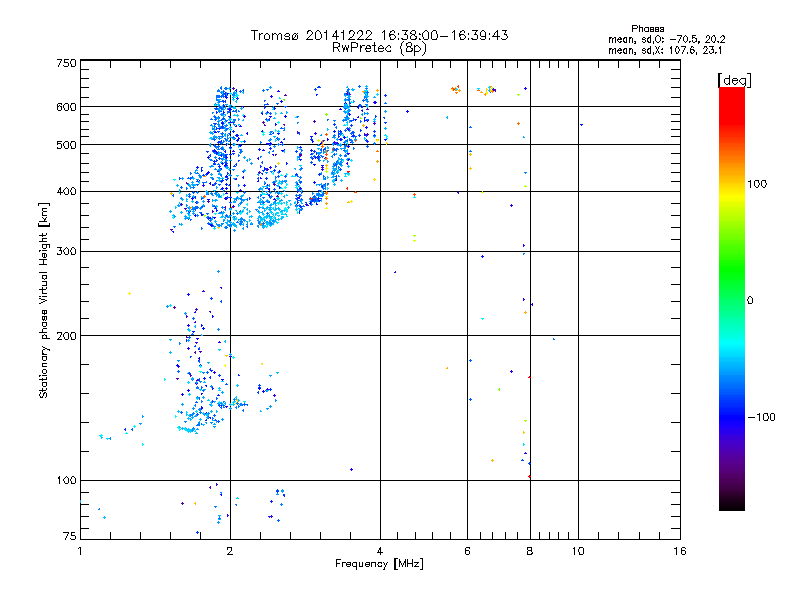
Task: Click x-axis tick label '1'
Action: point(80,551)
